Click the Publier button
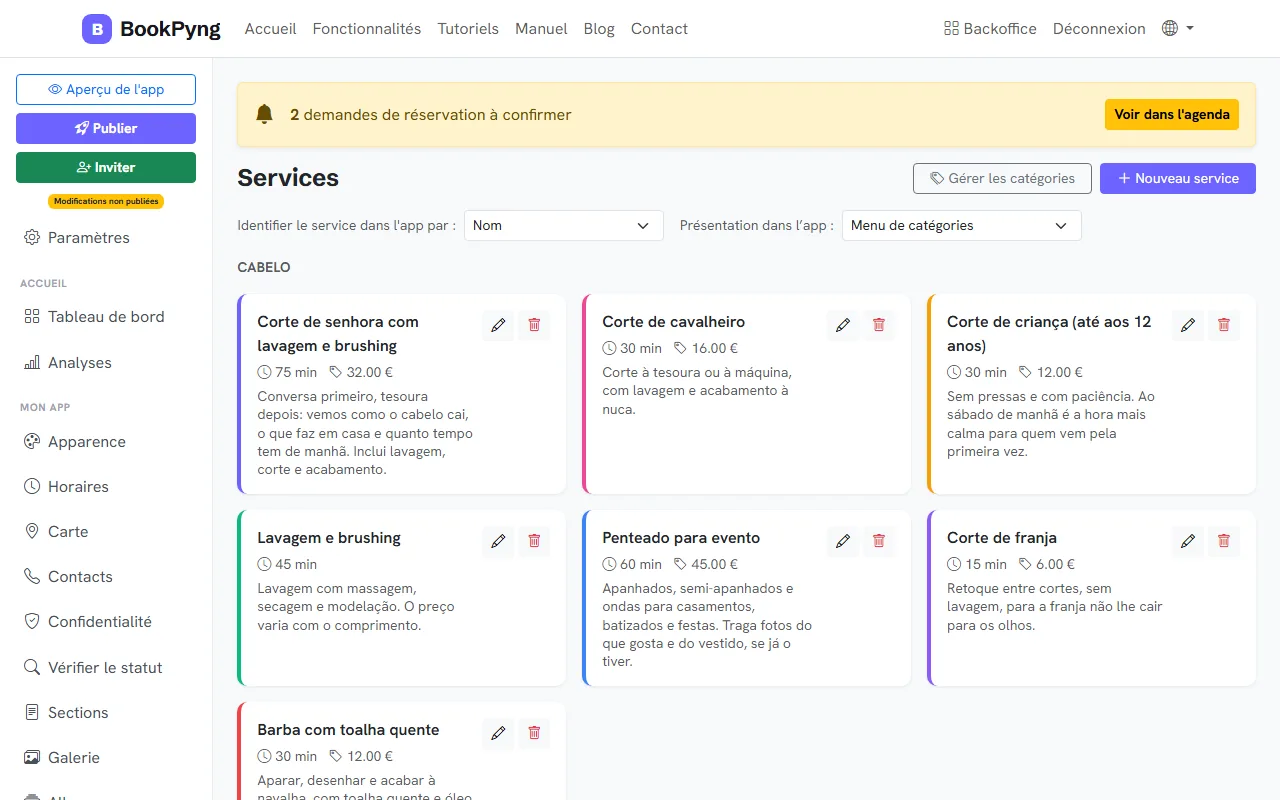Viewport: 1280px width, 800px height. point(106,128)
